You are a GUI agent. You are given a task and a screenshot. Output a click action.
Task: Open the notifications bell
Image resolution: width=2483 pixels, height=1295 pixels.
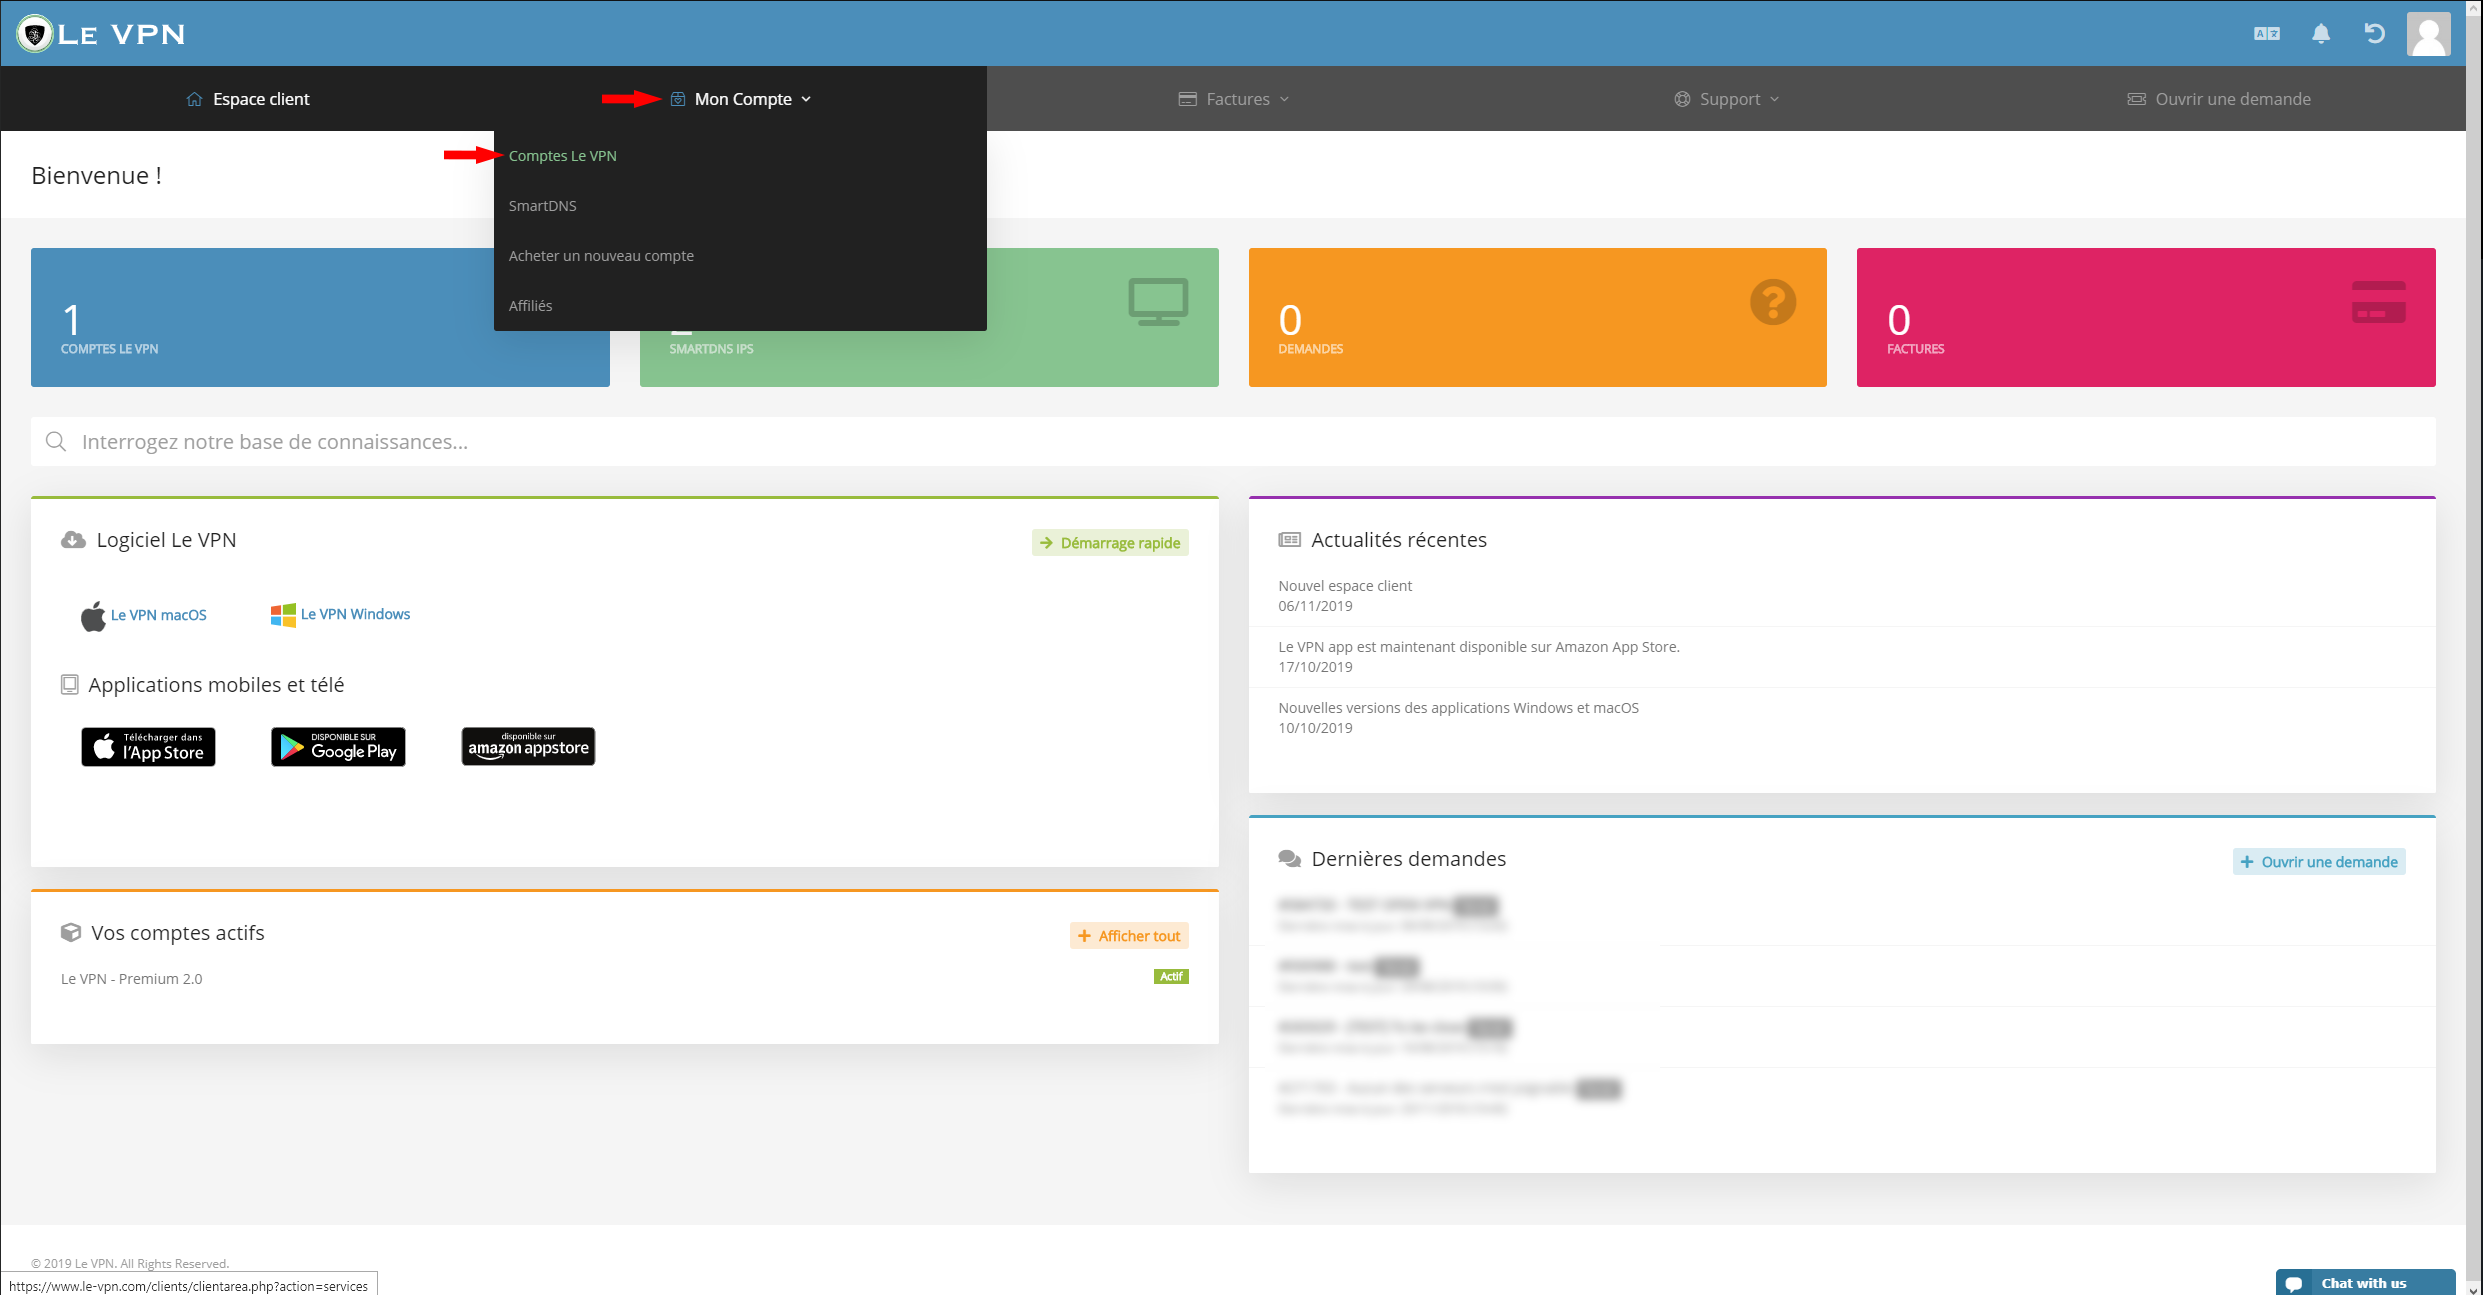click(x=2321, y=34)
